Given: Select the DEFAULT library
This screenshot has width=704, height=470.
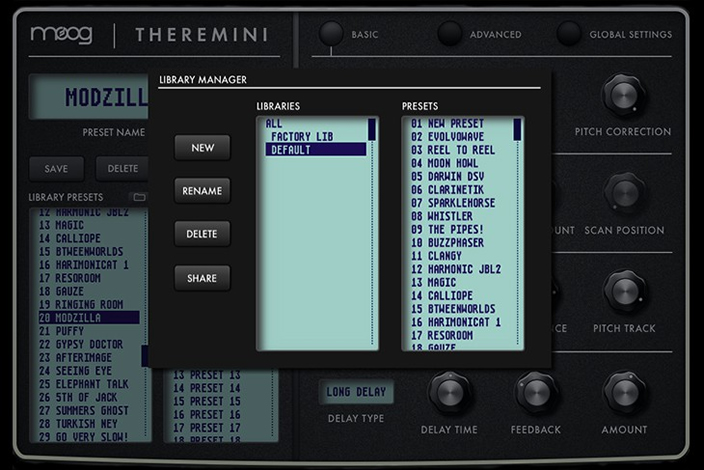Looking at the screenshot, I should click(x=316, y=149).
